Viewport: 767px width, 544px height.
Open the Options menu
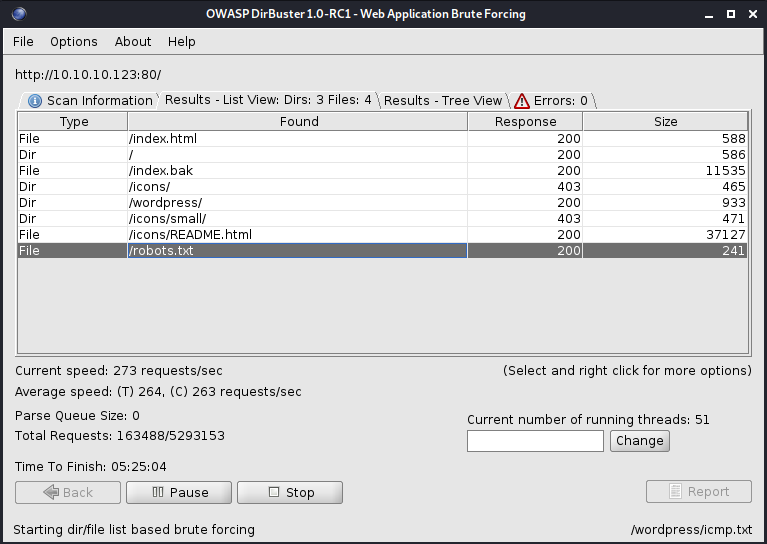click(74, 42)
